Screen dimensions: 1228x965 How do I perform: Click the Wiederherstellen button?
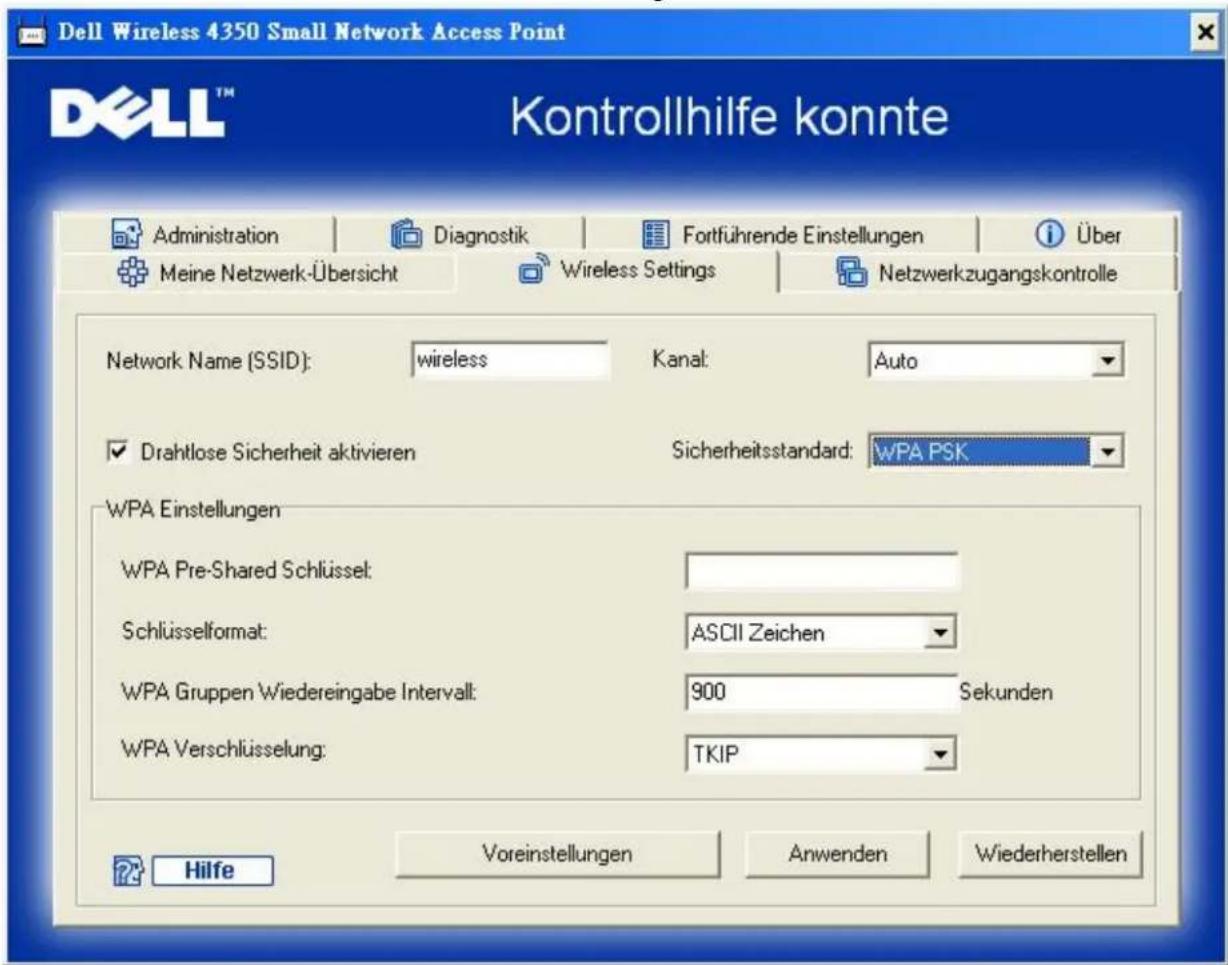[1050, 855]
